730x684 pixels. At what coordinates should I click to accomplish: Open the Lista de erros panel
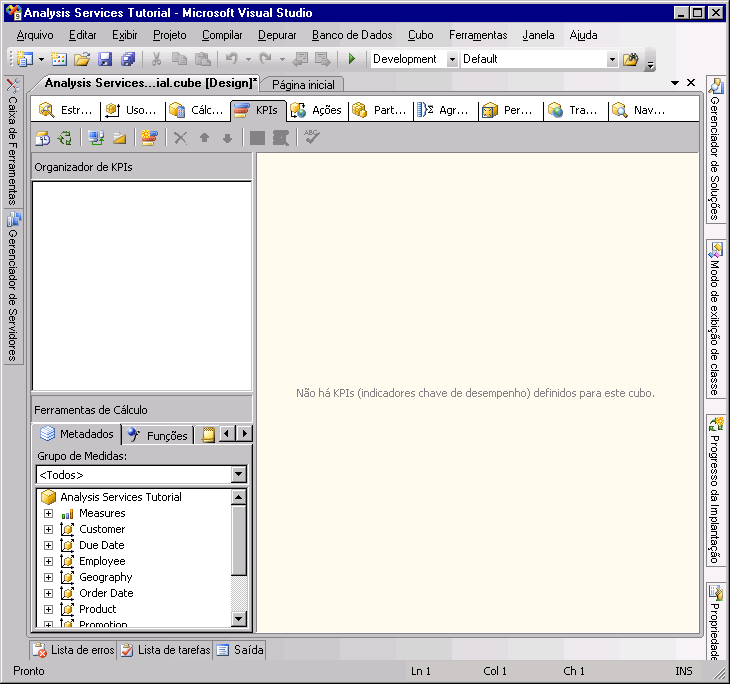[x=73, y=650]
